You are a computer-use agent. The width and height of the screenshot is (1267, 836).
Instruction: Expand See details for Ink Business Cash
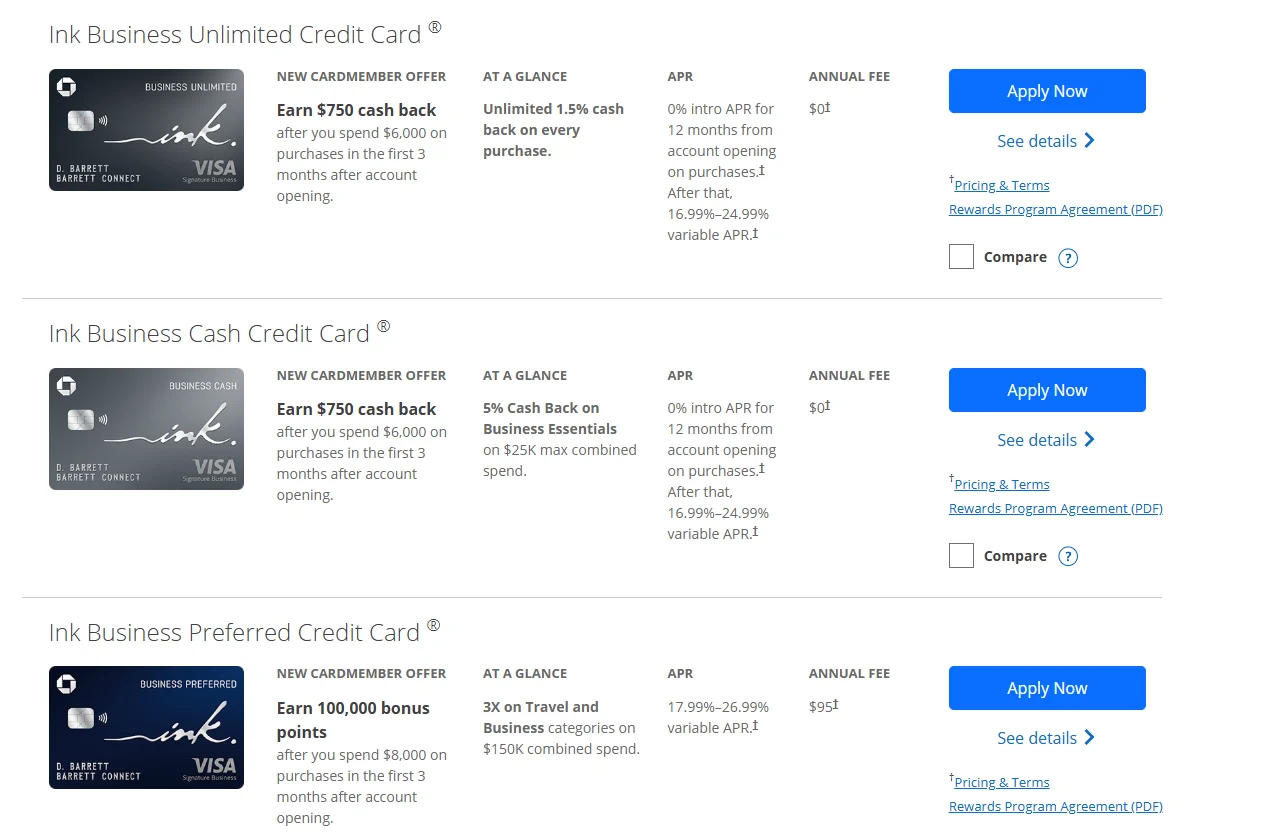[x=1046, y=440]
